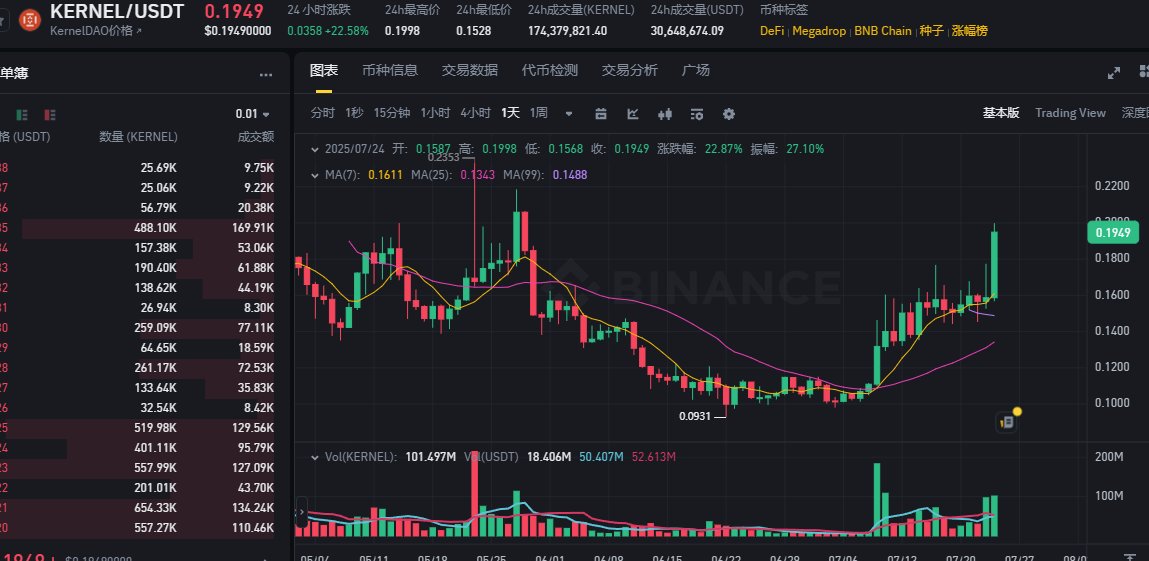Expand the chart to fullscreen
This screenshot has width=1149, height=561.
[1114, 73]
